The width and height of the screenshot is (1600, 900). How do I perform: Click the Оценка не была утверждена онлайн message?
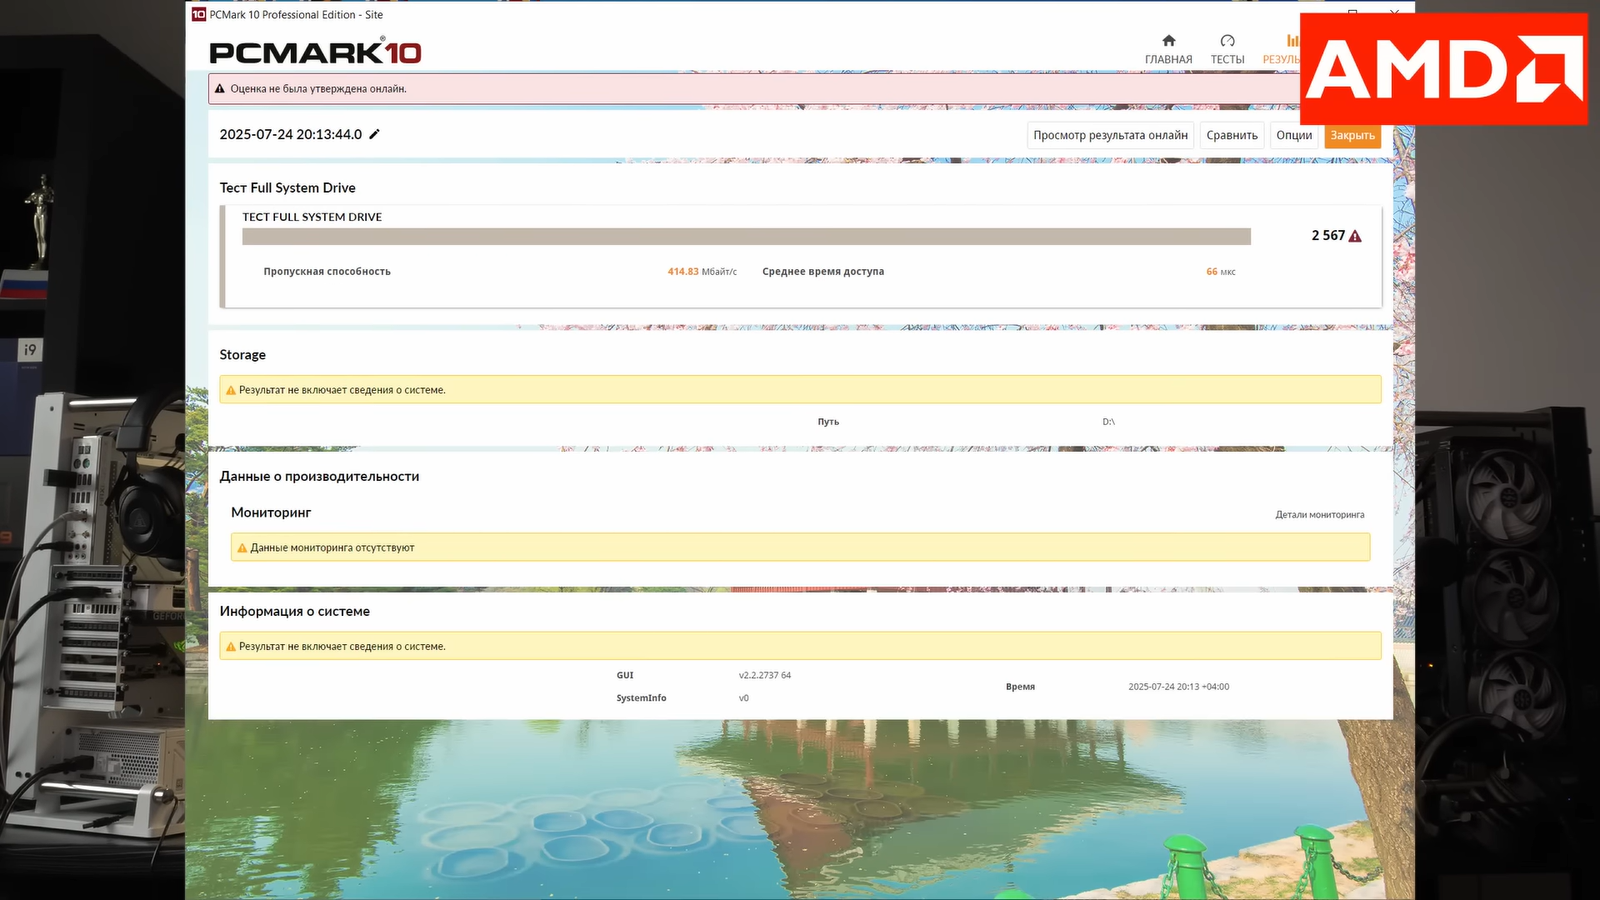click(x=318, y=89)
